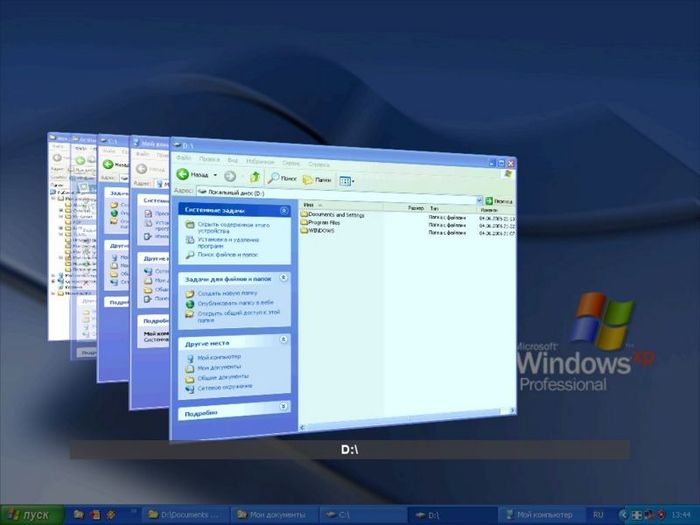This screenshot has height=525, width=700.
Task: Click the network places icon in Другие места
Action: [x=190, y=389]
